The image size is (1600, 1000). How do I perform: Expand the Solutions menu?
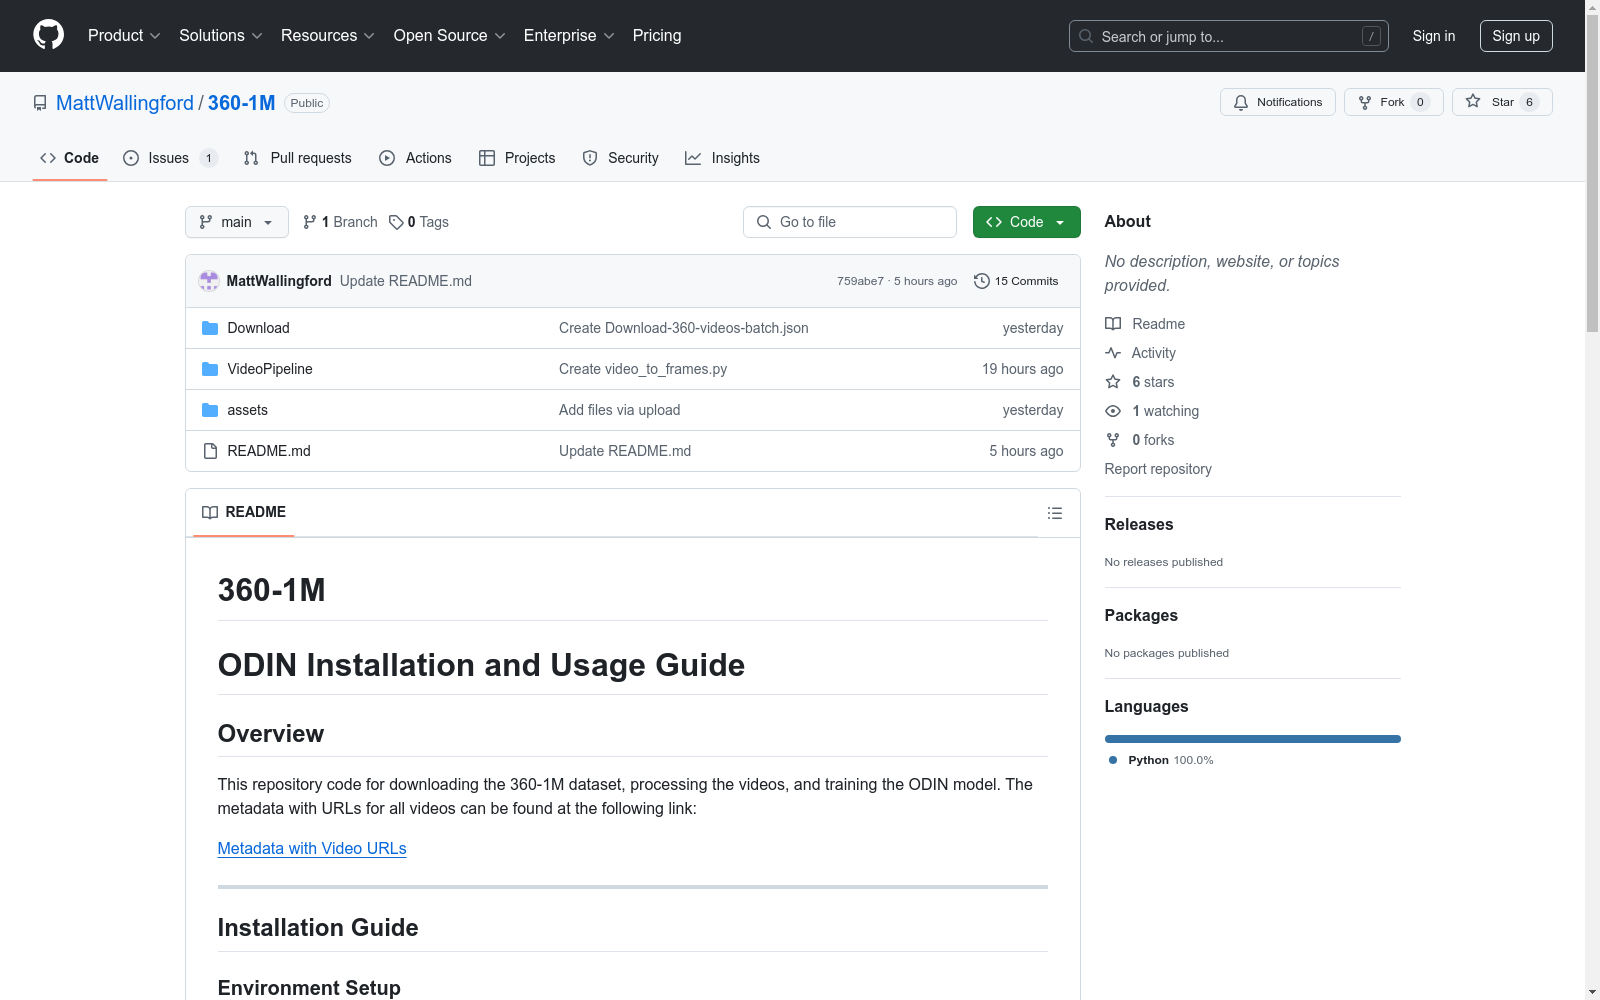pos(221,36)
